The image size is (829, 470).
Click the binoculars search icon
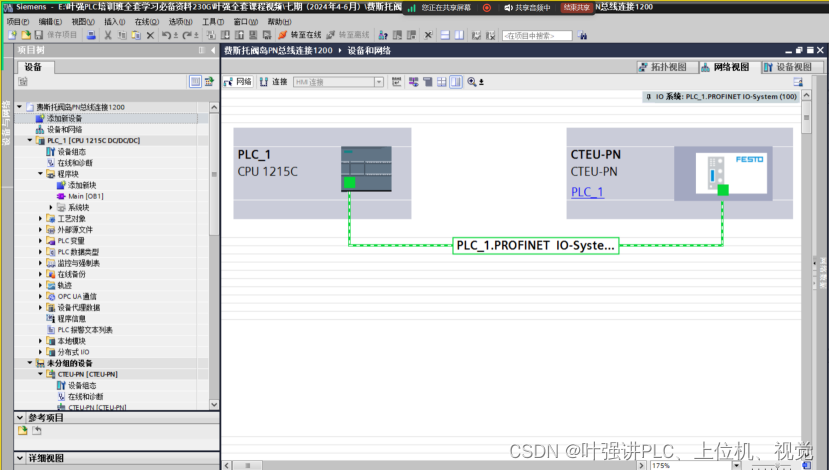coord(582,35)
